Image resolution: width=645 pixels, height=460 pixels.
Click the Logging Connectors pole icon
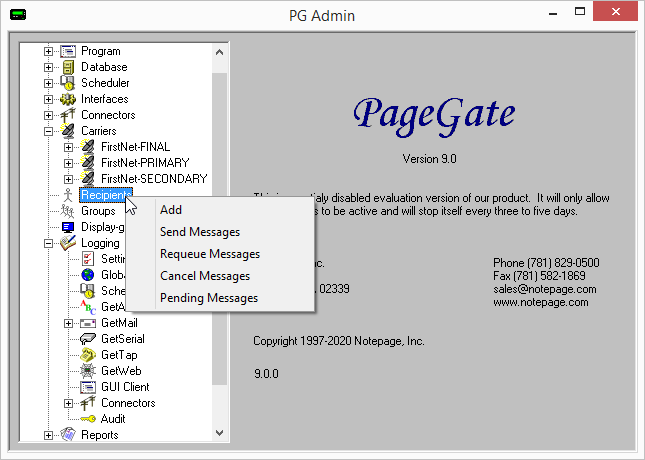(x=88, y=403)
